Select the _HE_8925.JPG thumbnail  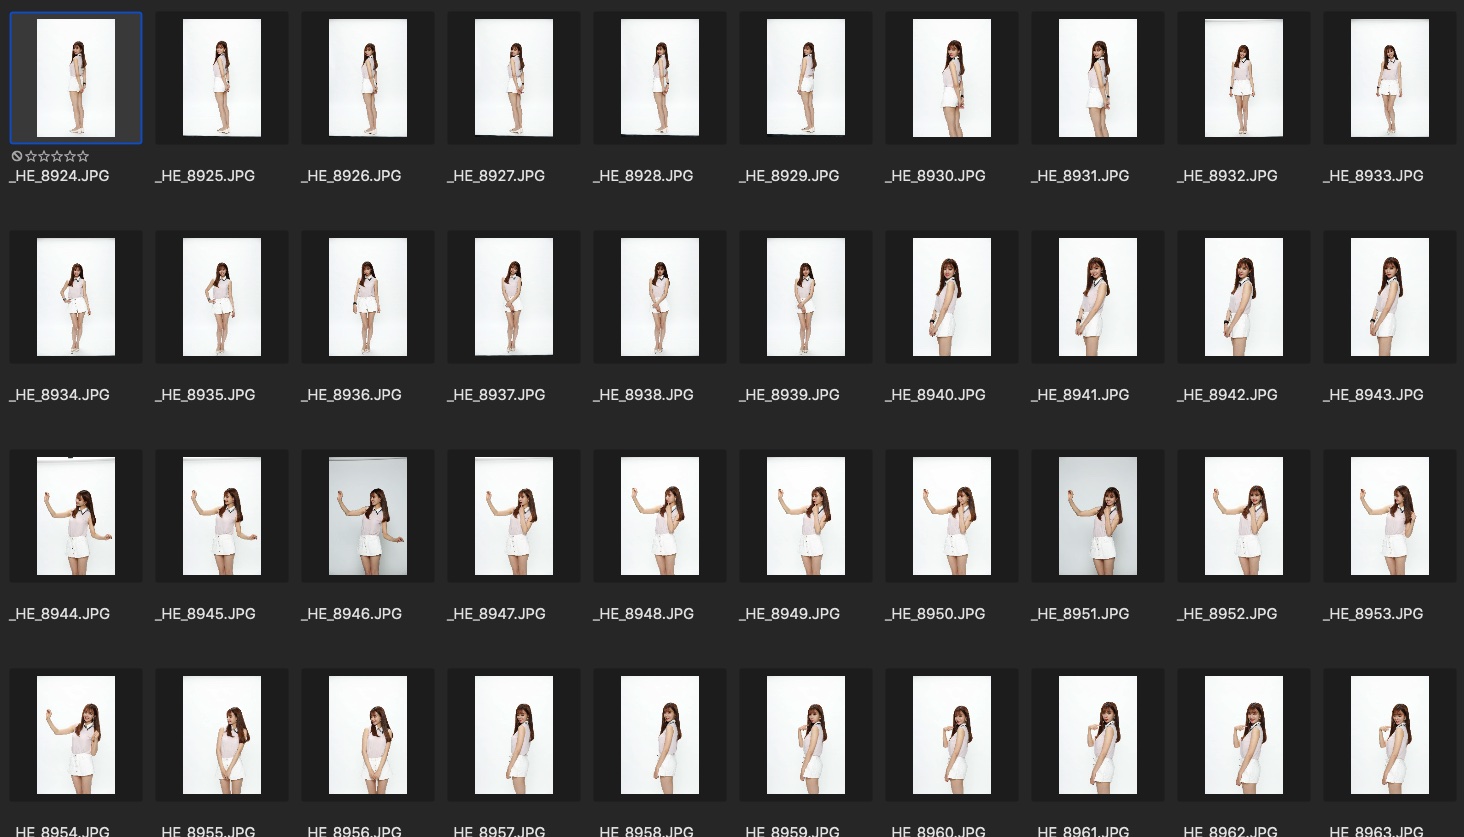(x=222, y=78)
